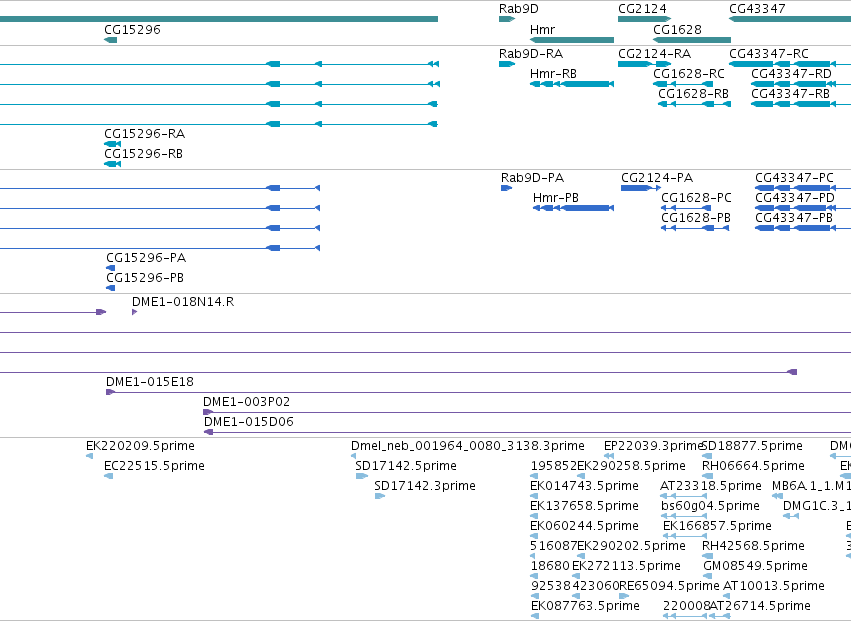Click EST GM08549.5prime

click(x=755, y=567)
